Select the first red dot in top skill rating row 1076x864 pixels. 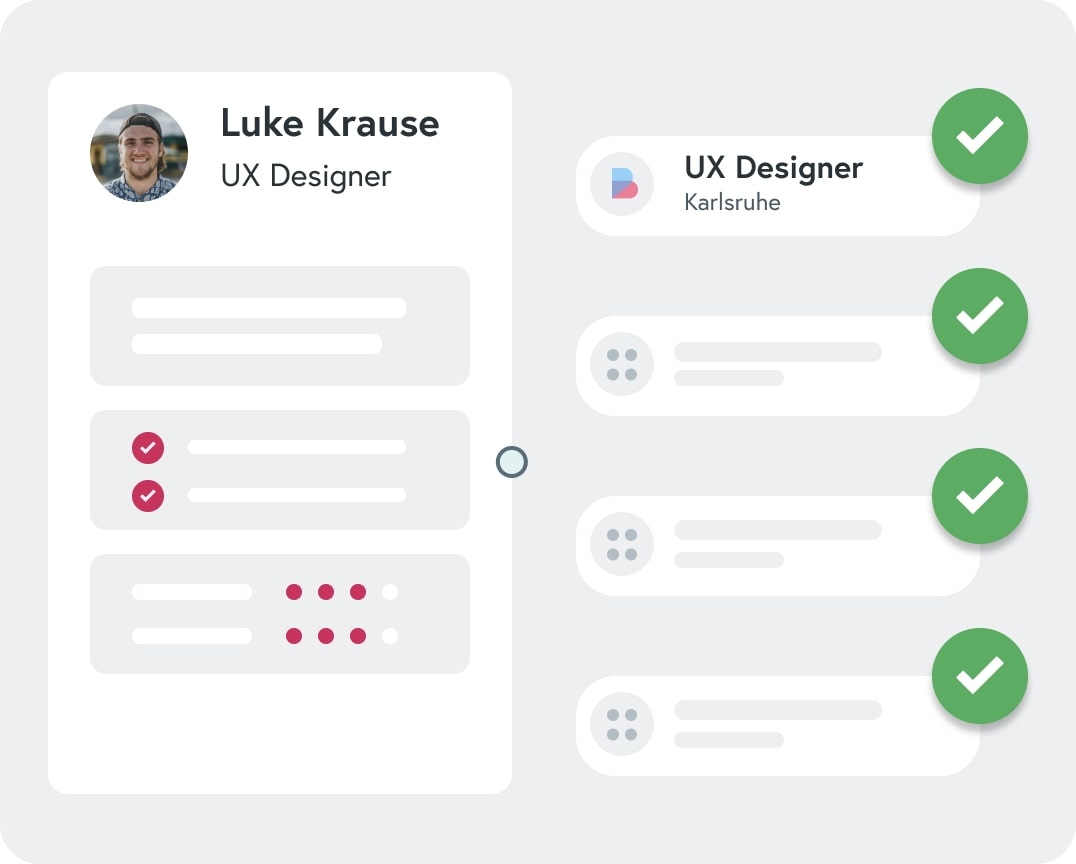(294, 592)
